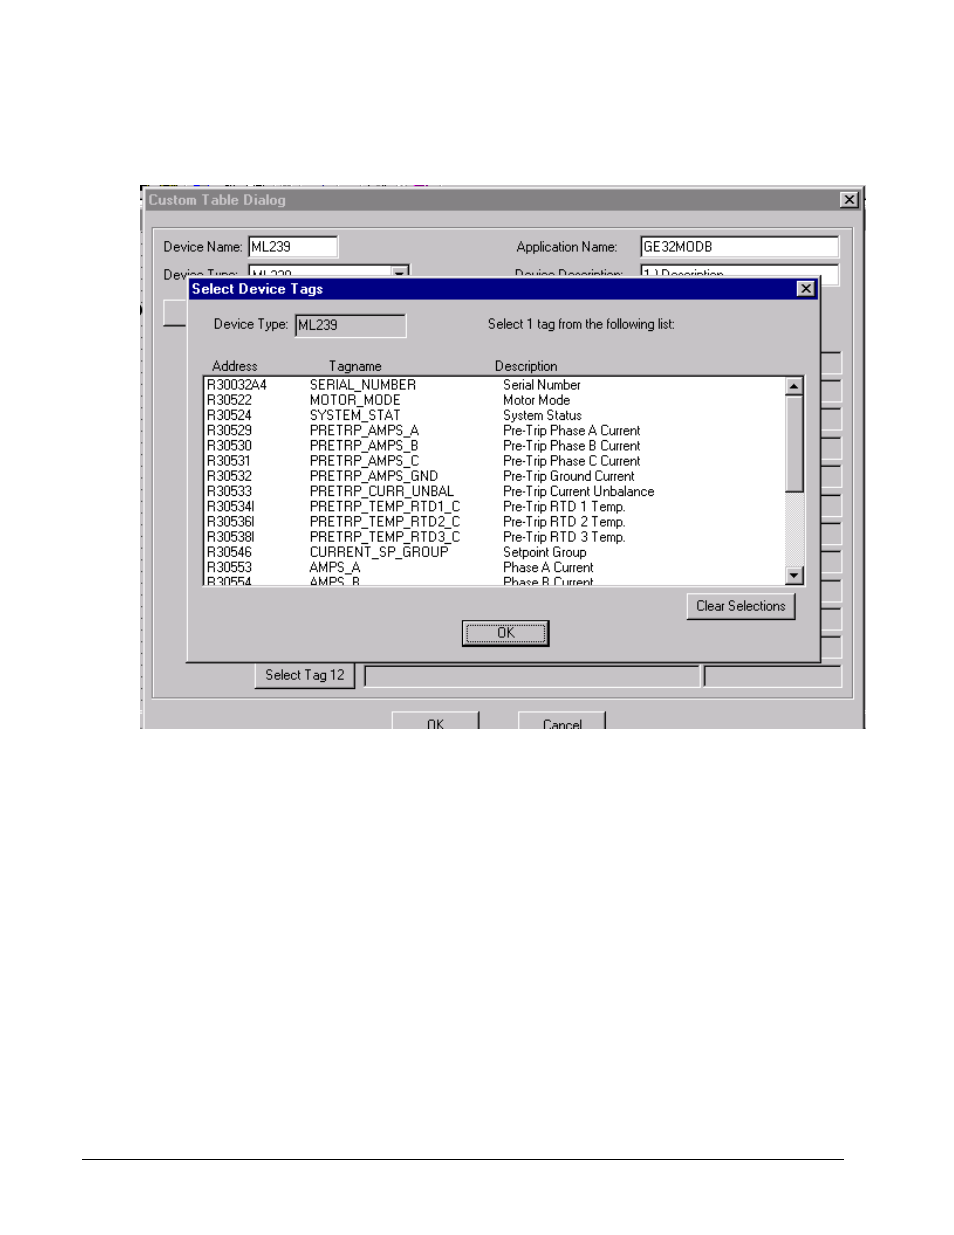Select the PRETRP_TEMP_RTD2_C tag row

(x=494, y=522)
